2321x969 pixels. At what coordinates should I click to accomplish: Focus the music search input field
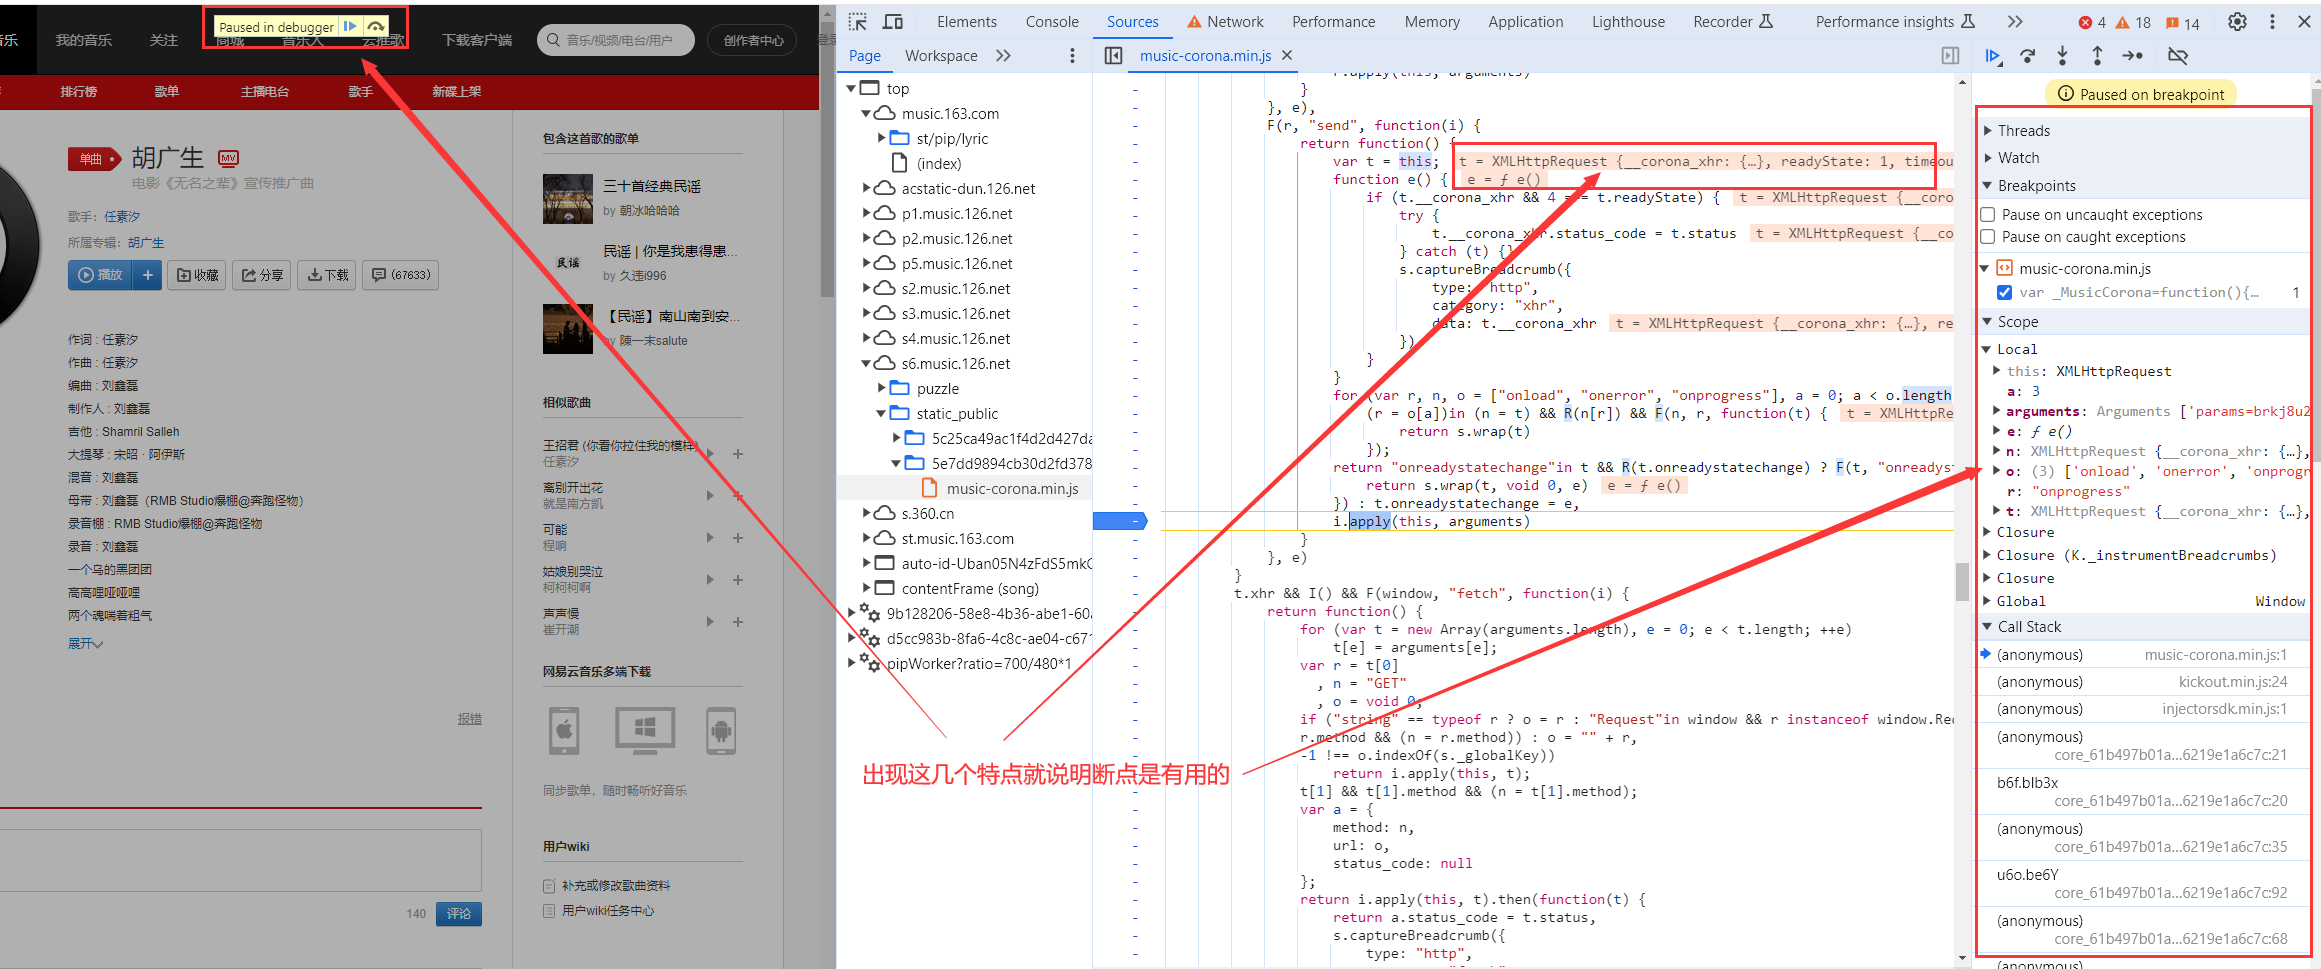click(618, 40)
